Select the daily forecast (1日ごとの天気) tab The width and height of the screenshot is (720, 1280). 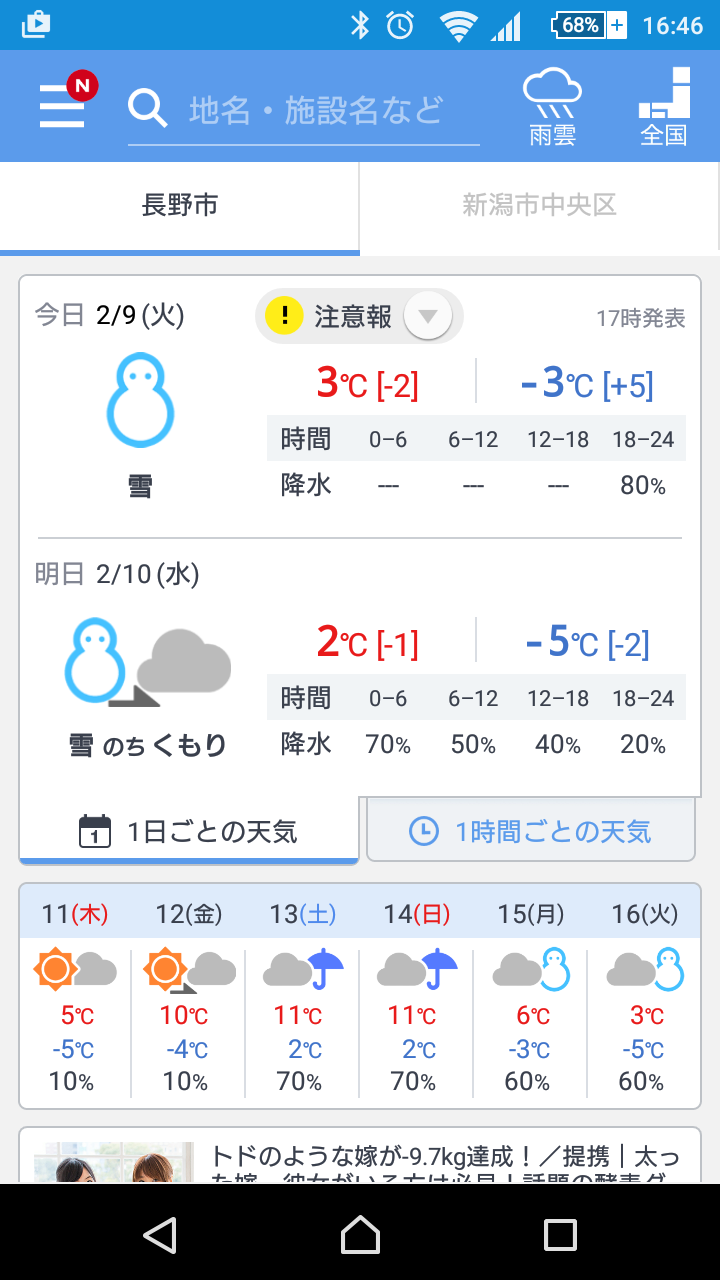(x=189, y=831)
